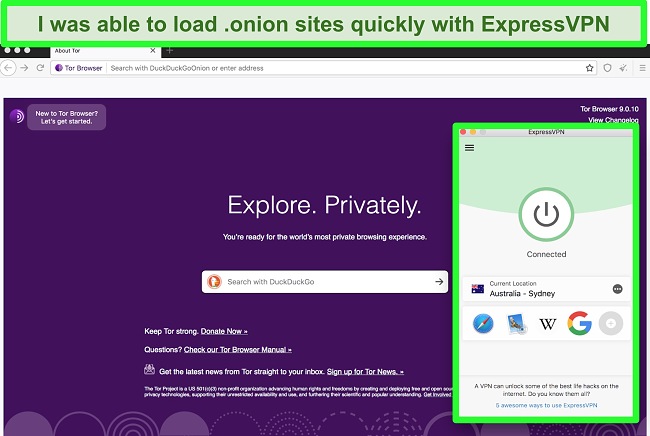Open the shield security level icon
Image resolution: width=650 pixels, height=436 pixels.
pos(607,68)
